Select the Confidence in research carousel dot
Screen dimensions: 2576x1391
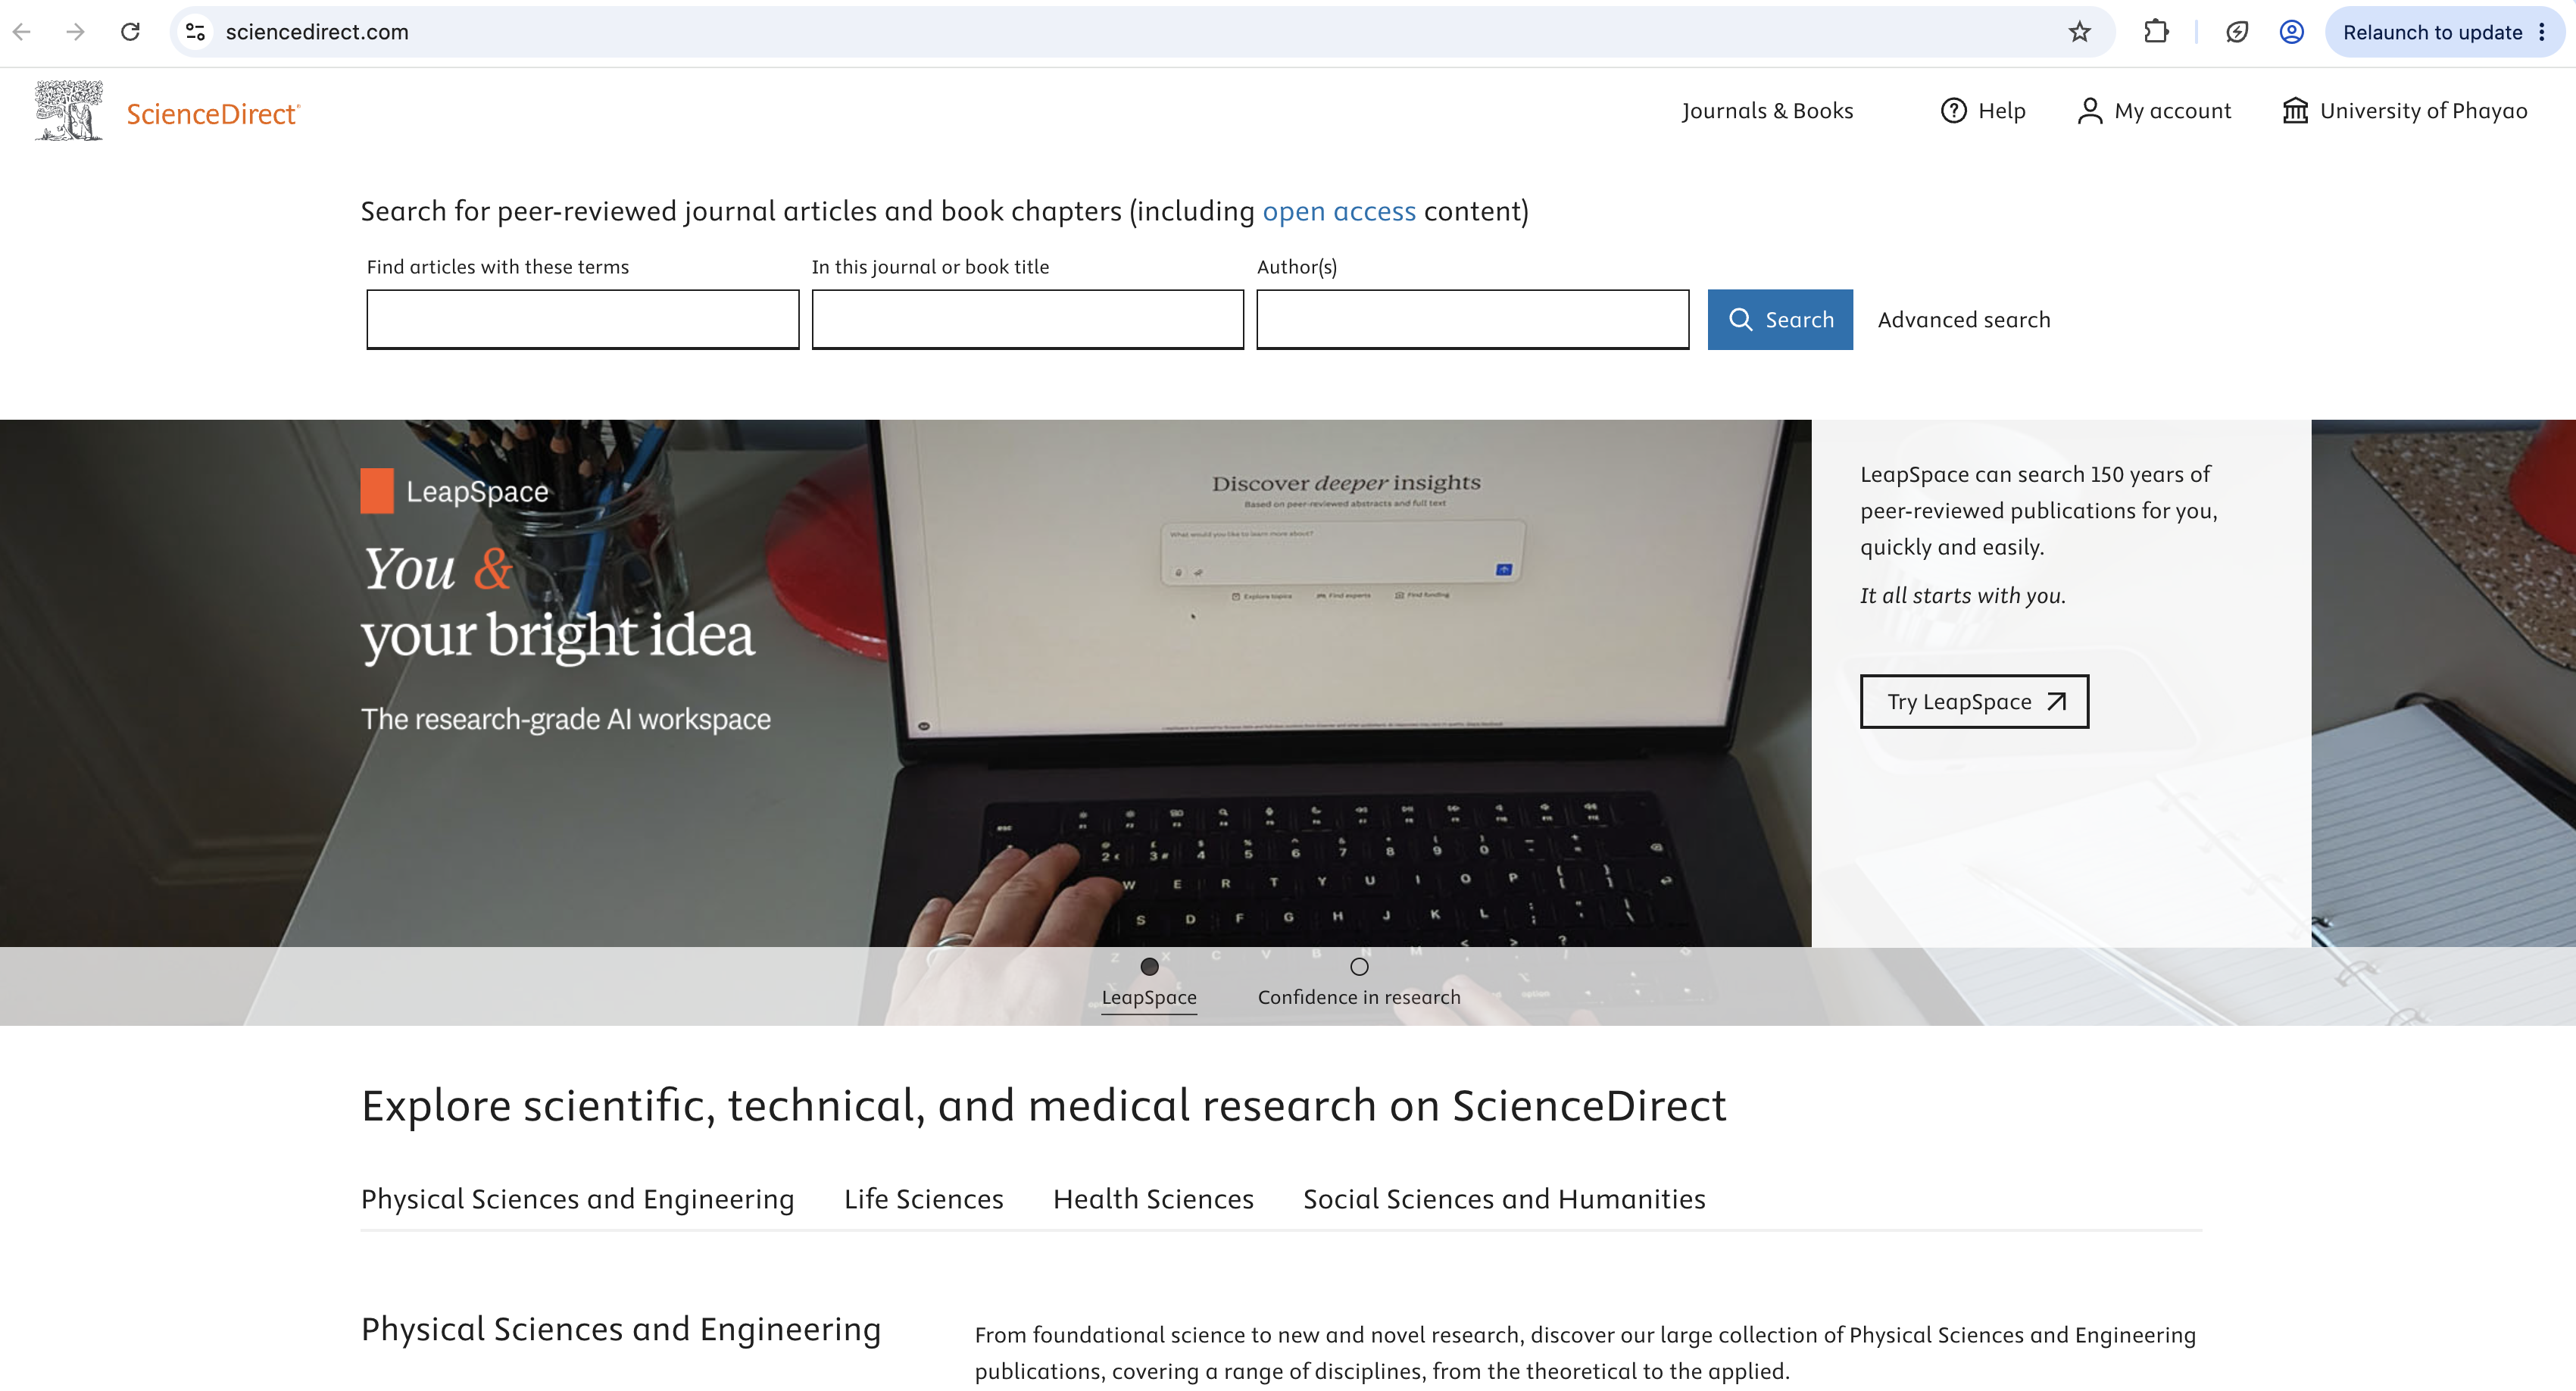pyautogui.click(x=1359, y=967)
